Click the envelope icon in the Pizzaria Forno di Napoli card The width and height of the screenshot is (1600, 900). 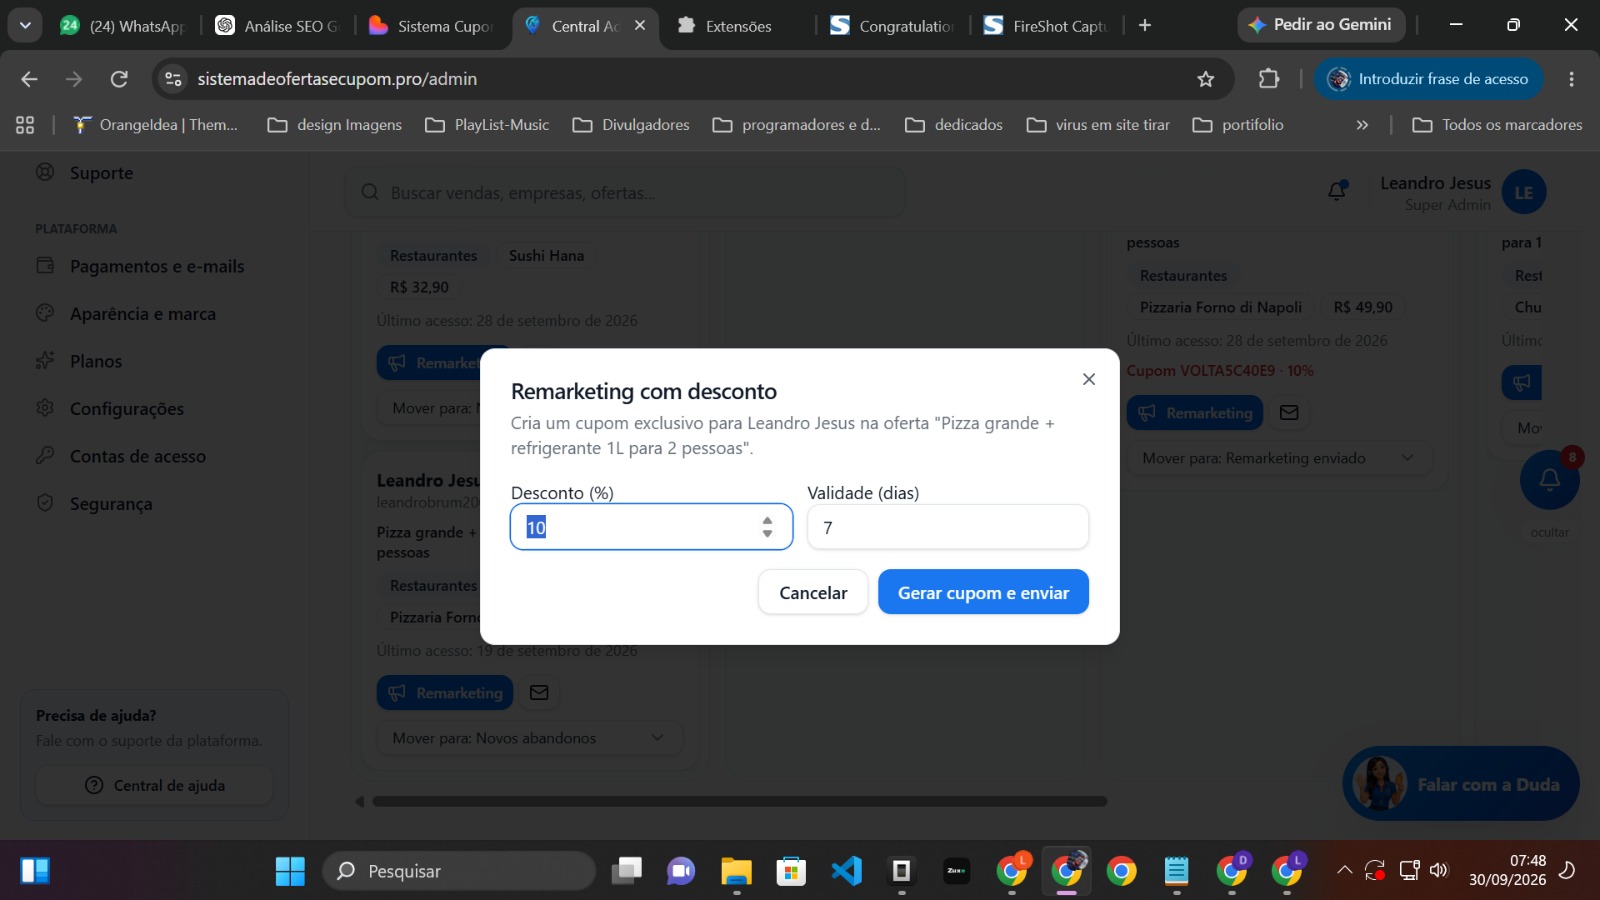pyautogui.click(x=1289, y=412)
